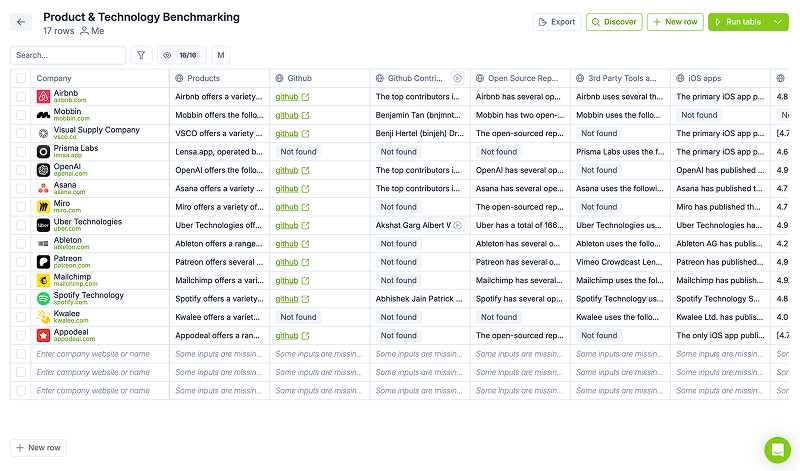This screenshot has height=471, width=800.
Task: Check the Patreon row checkbox
Action: pos(21,262)
